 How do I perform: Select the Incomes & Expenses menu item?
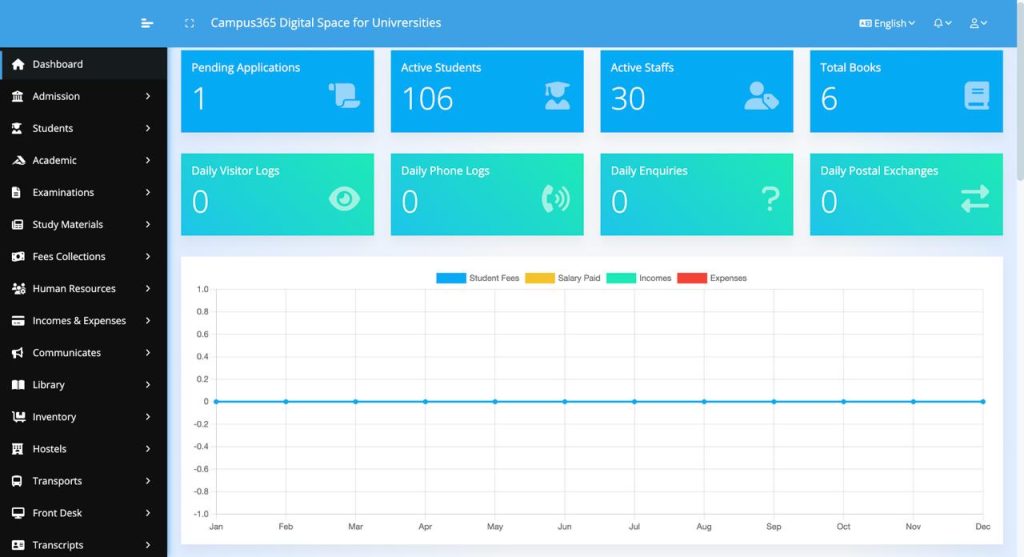tap(84, 321)
